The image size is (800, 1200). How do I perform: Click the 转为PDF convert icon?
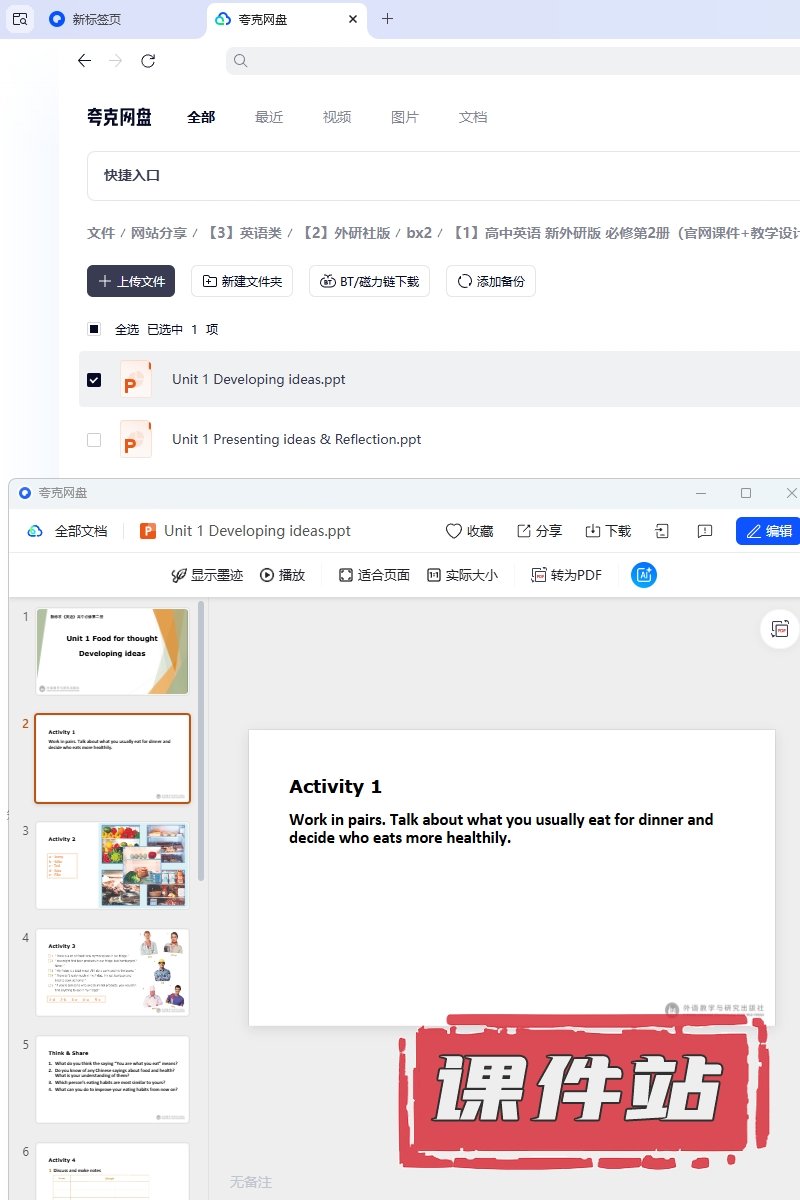539,575
